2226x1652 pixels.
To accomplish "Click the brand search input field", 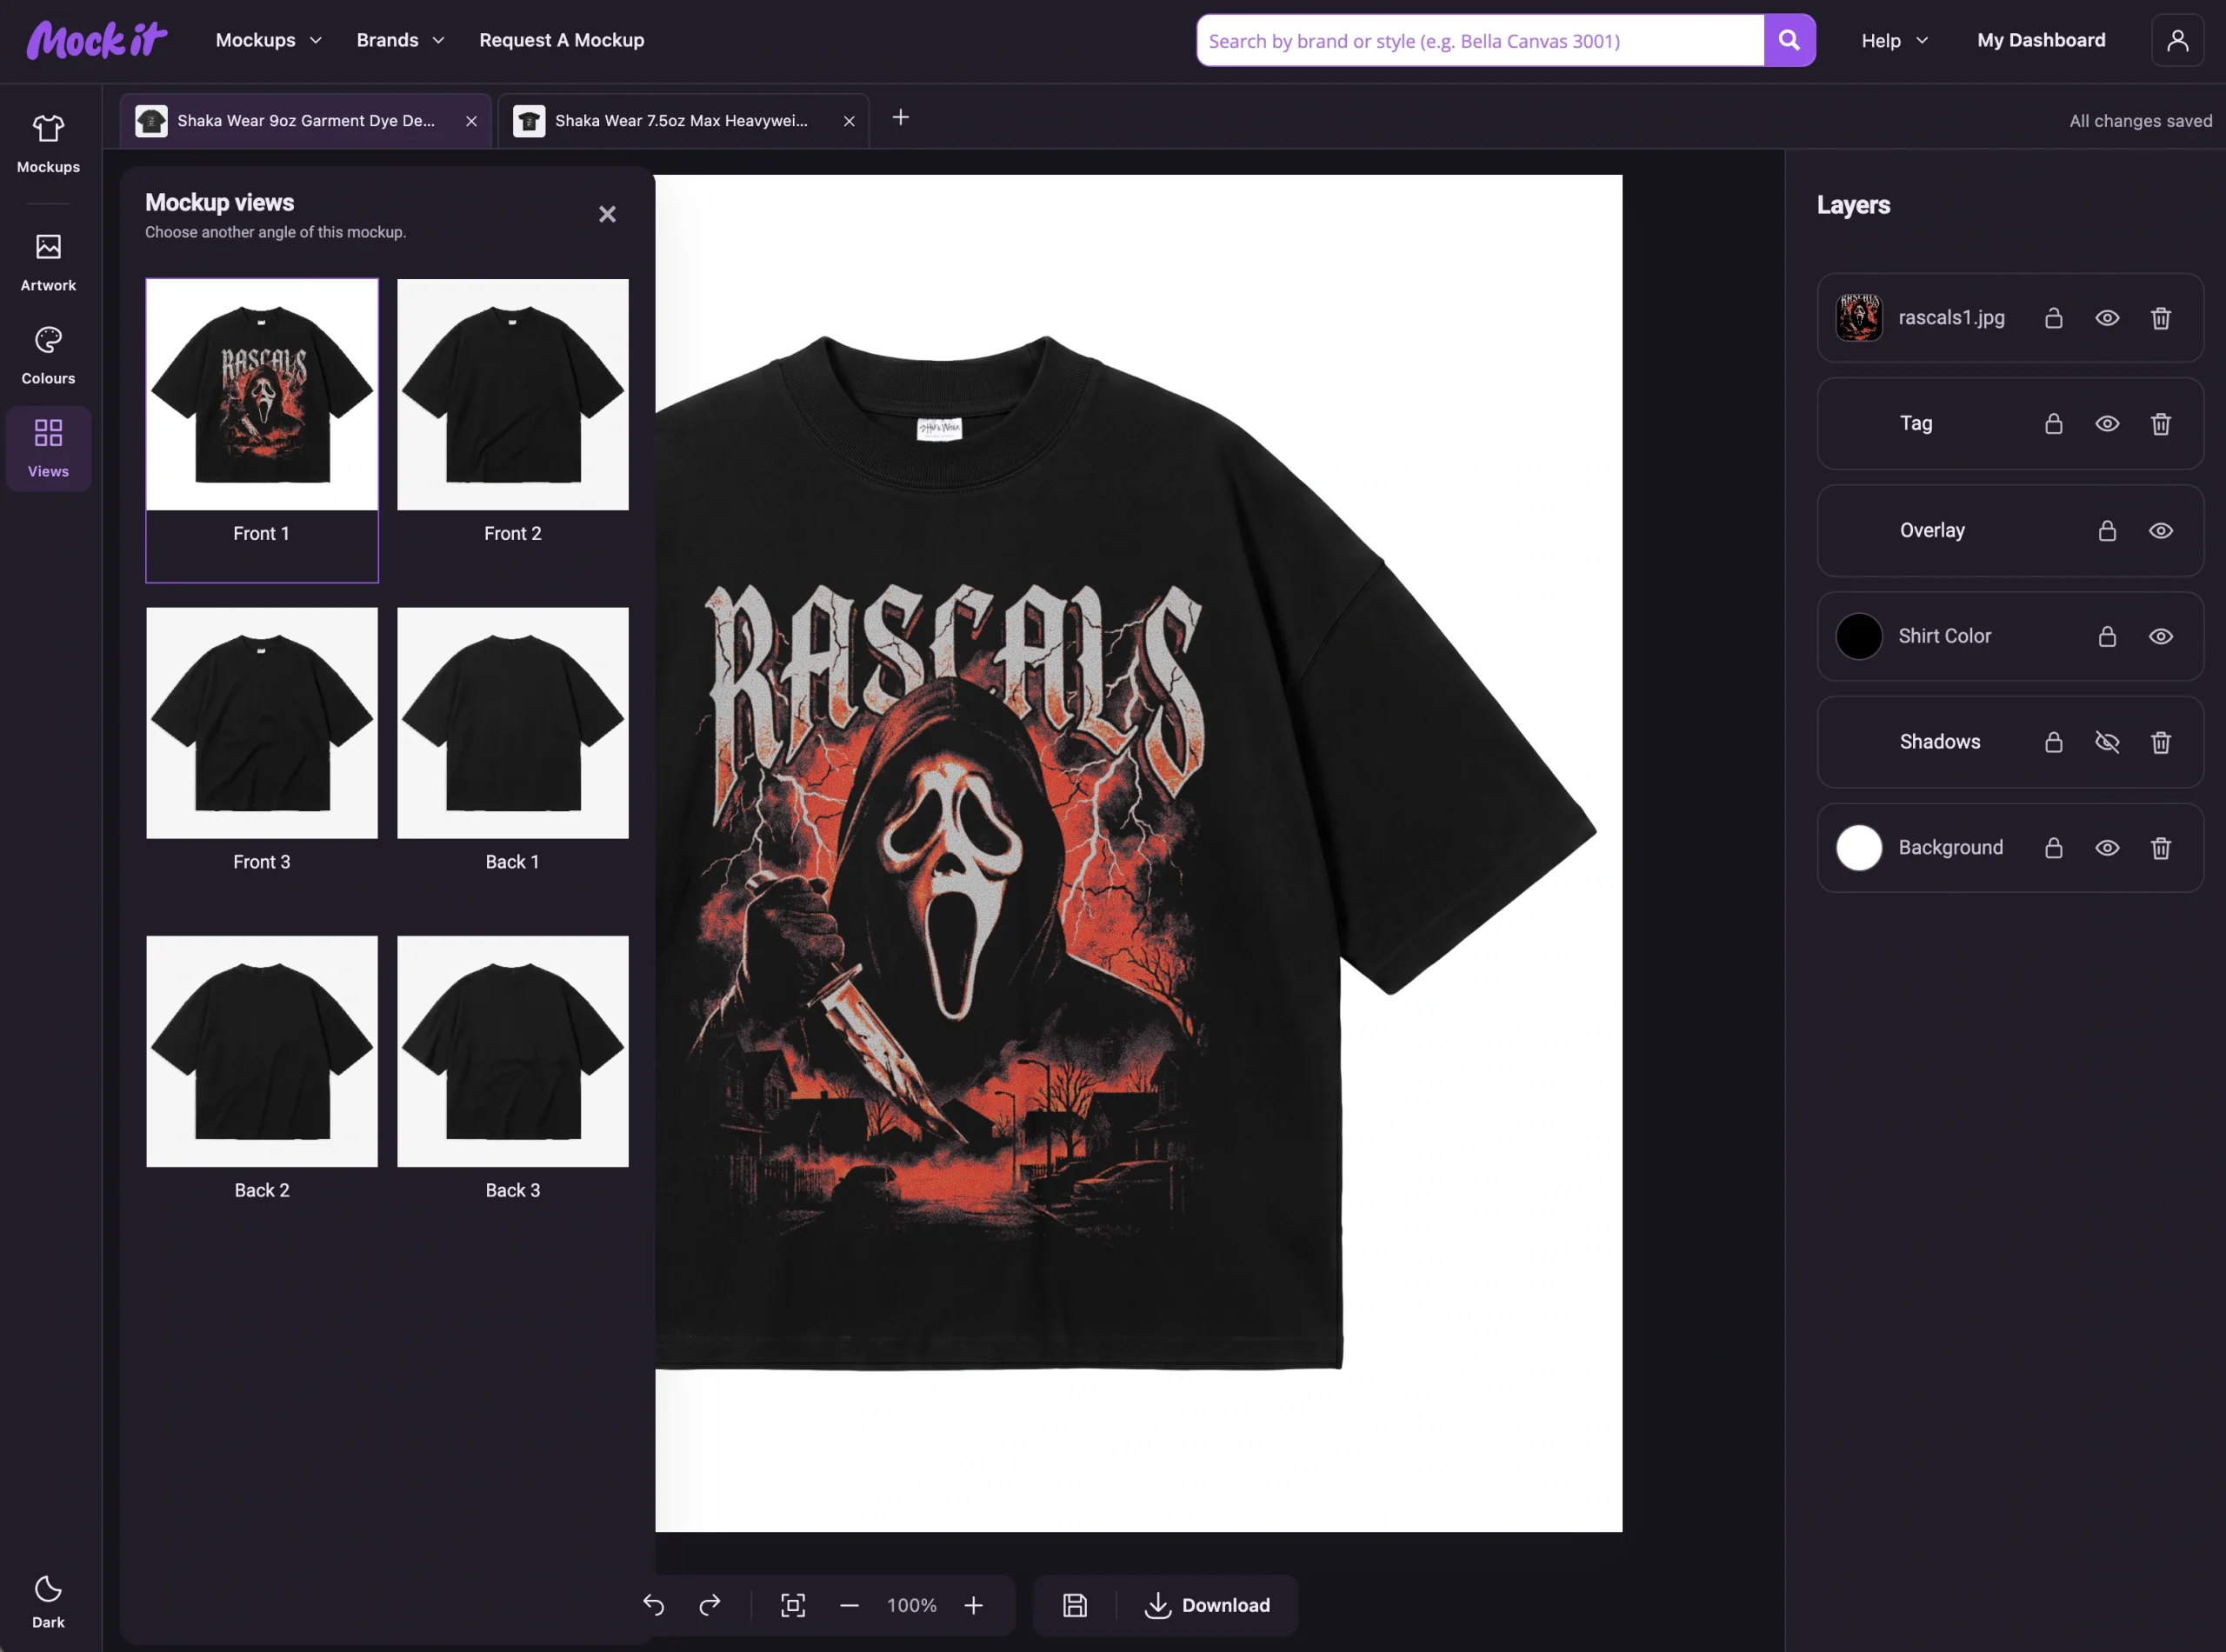I will pyautogui.click(x=1480, y=40).
